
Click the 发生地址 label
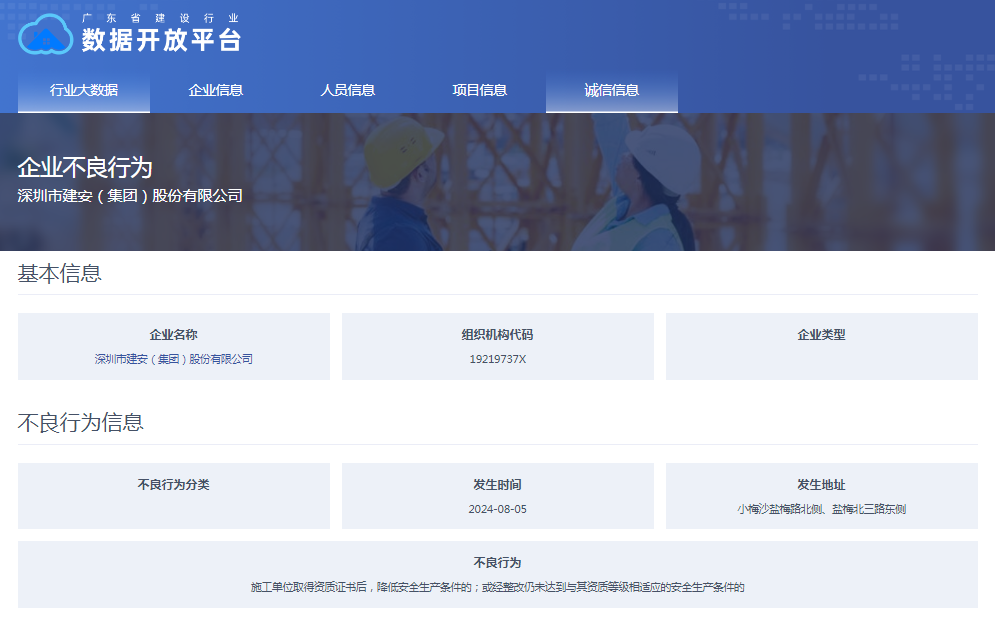point(821,485)
